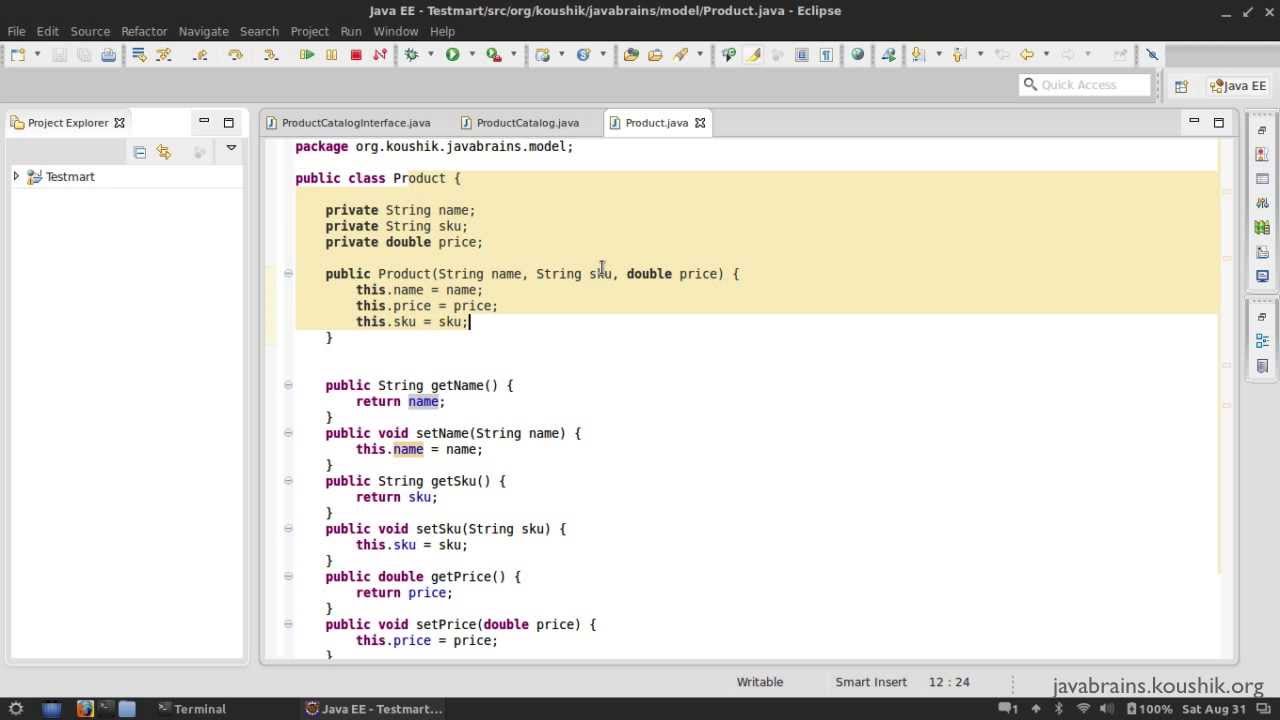Toggle Mark Occurrences highlighter icon
This screenshot has width=1280, height=720.
[753, 55]
